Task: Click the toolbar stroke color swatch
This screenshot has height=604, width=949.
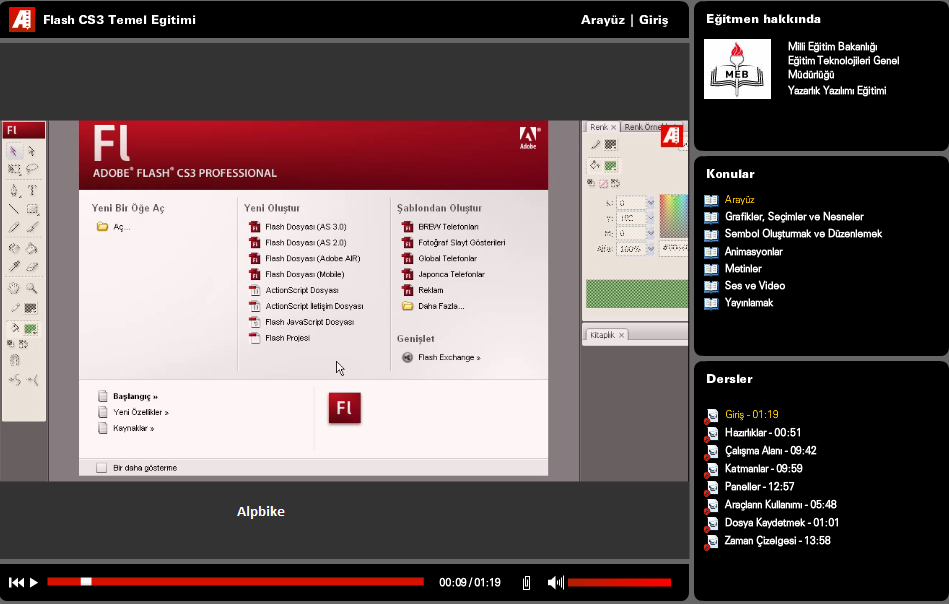Action: pos(31,309)
